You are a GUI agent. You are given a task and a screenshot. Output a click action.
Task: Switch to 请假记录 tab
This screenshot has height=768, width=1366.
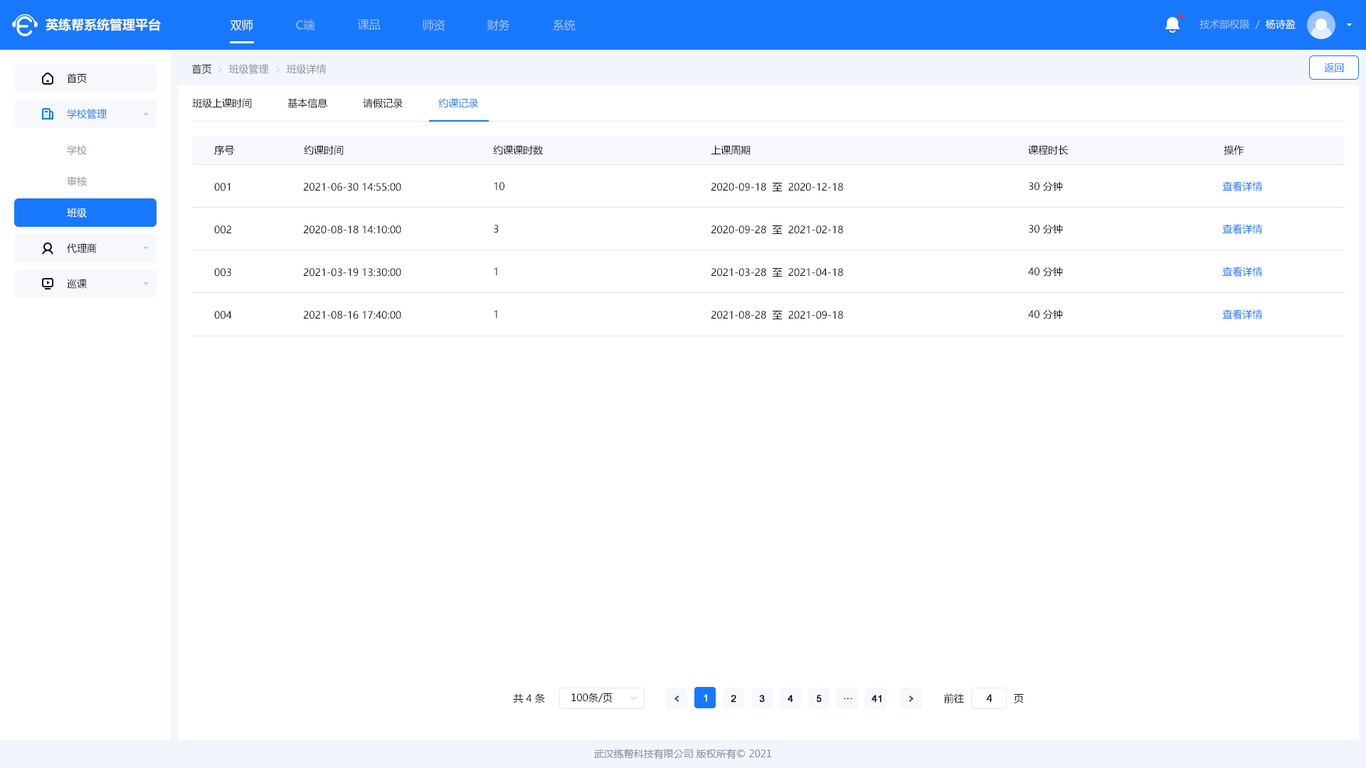click(x=383, y=103)
